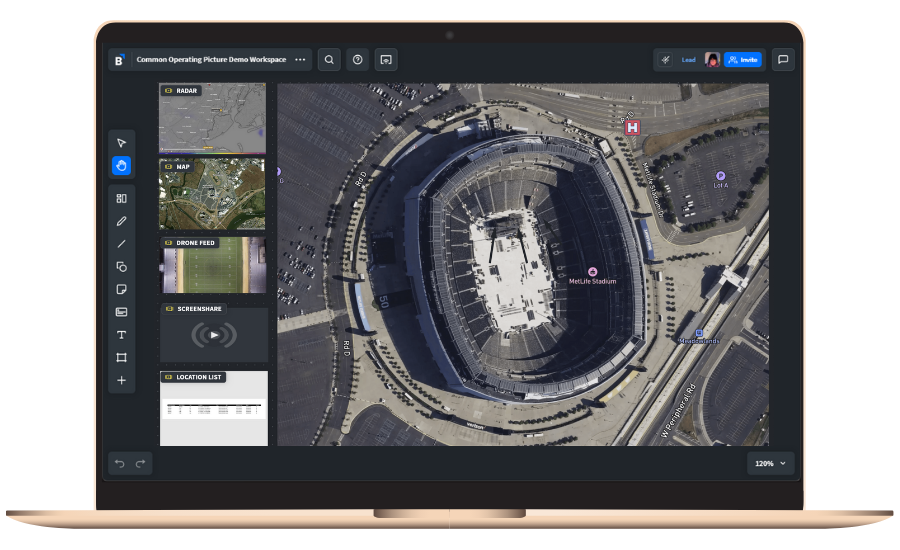
Task: Open workspace options three-dot menu
Action: 300,60
